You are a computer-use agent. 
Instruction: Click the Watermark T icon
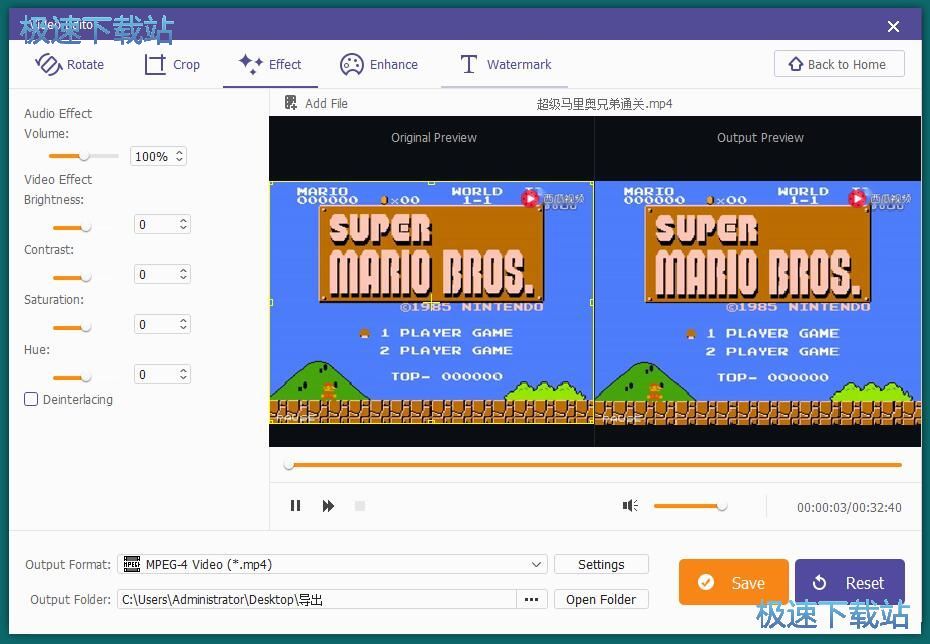(469, 64)
